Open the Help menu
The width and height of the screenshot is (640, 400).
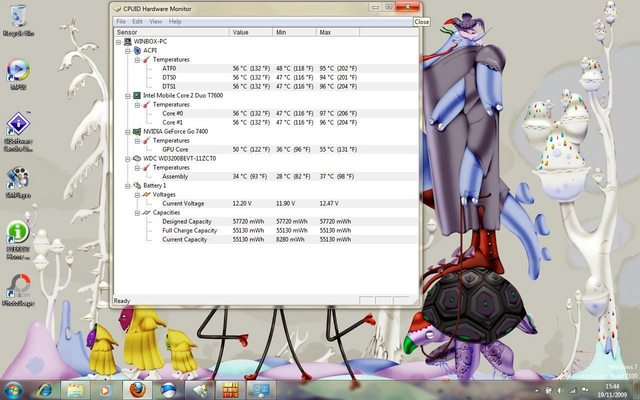point(175,22)
